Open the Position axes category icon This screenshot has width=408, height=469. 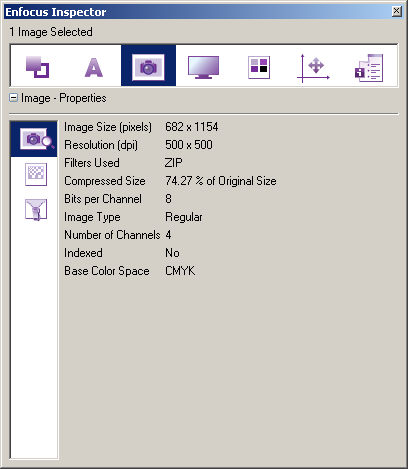(313, 68)
